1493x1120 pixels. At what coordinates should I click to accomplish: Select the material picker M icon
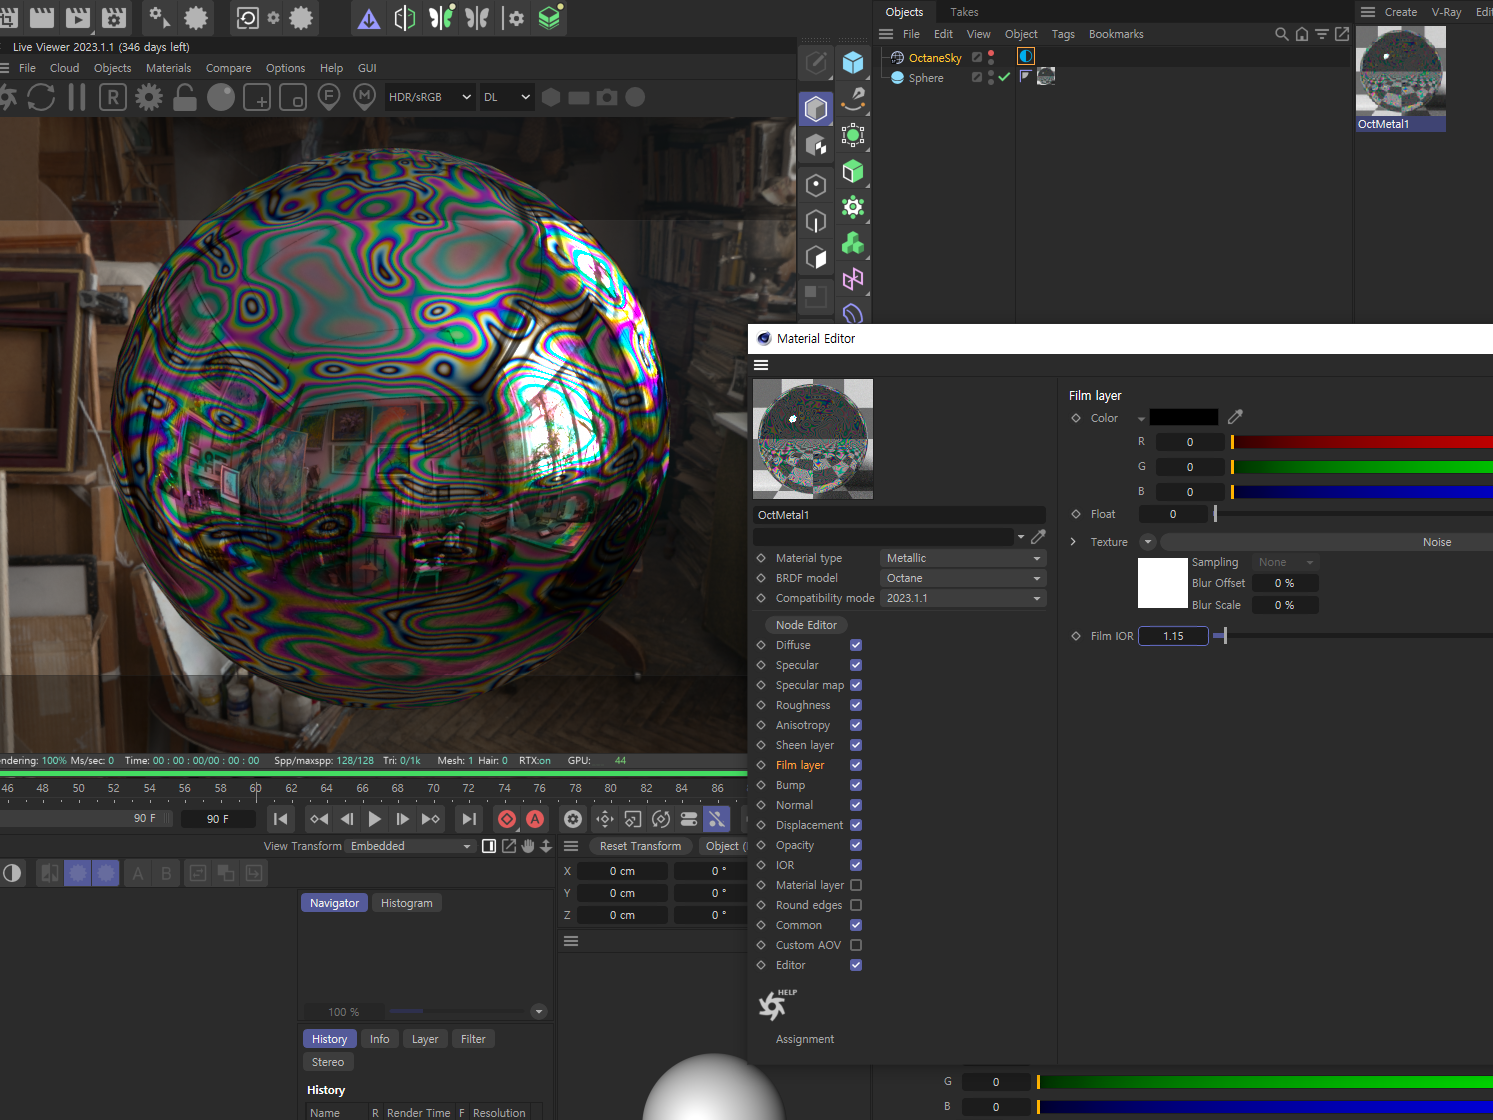tap(364, 97)
